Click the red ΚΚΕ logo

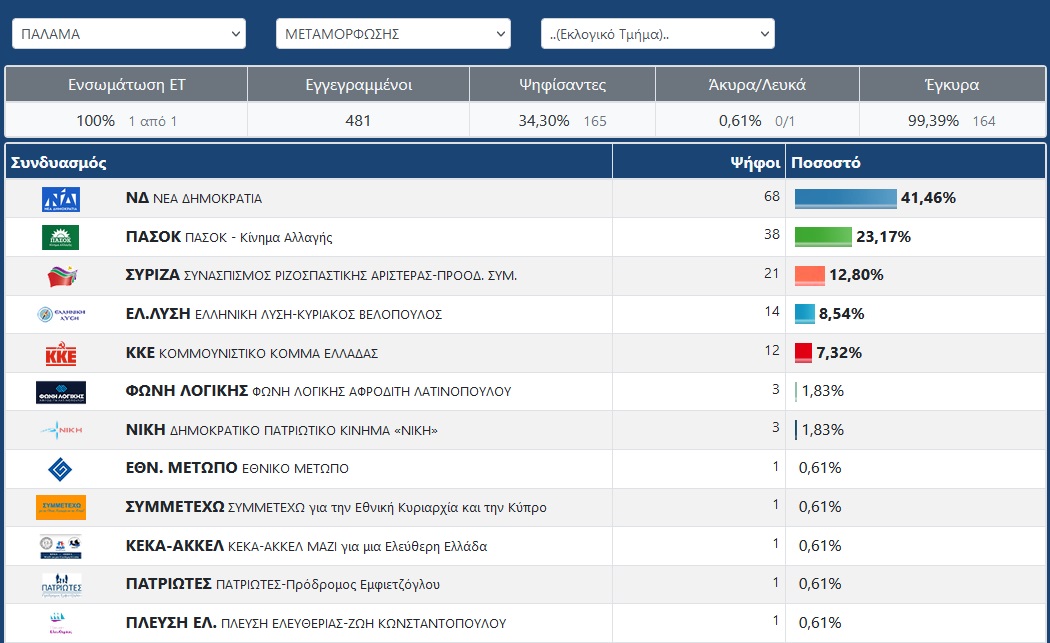pyautogui.click(x=61, y=353)
